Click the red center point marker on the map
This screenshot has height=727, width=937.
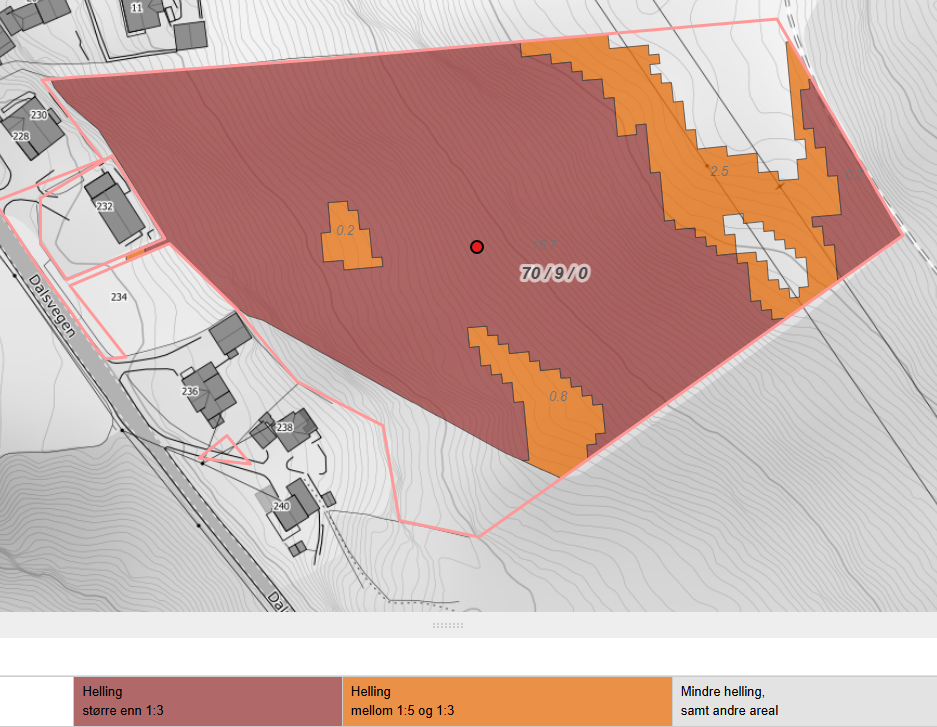coord(476,247)
